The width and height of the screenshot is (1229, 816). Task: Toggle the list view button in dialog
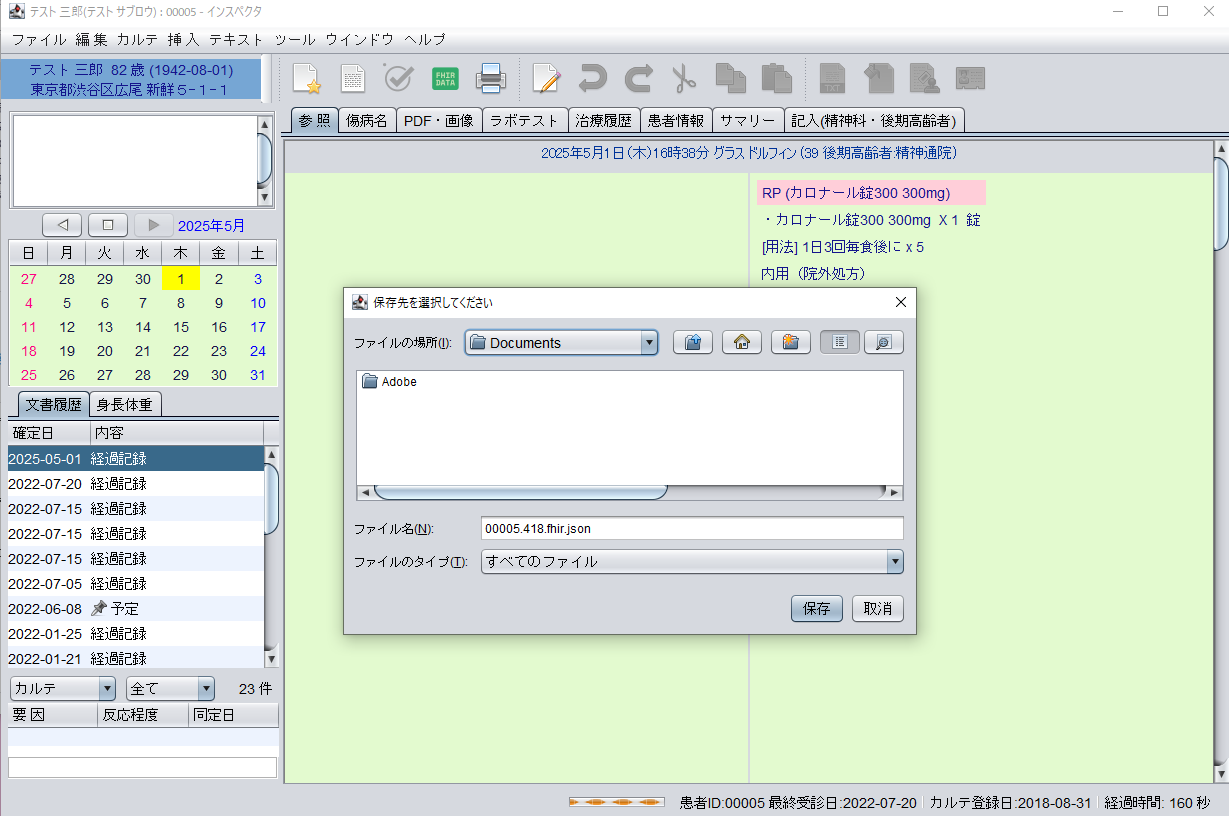click(x=839, y=342)
